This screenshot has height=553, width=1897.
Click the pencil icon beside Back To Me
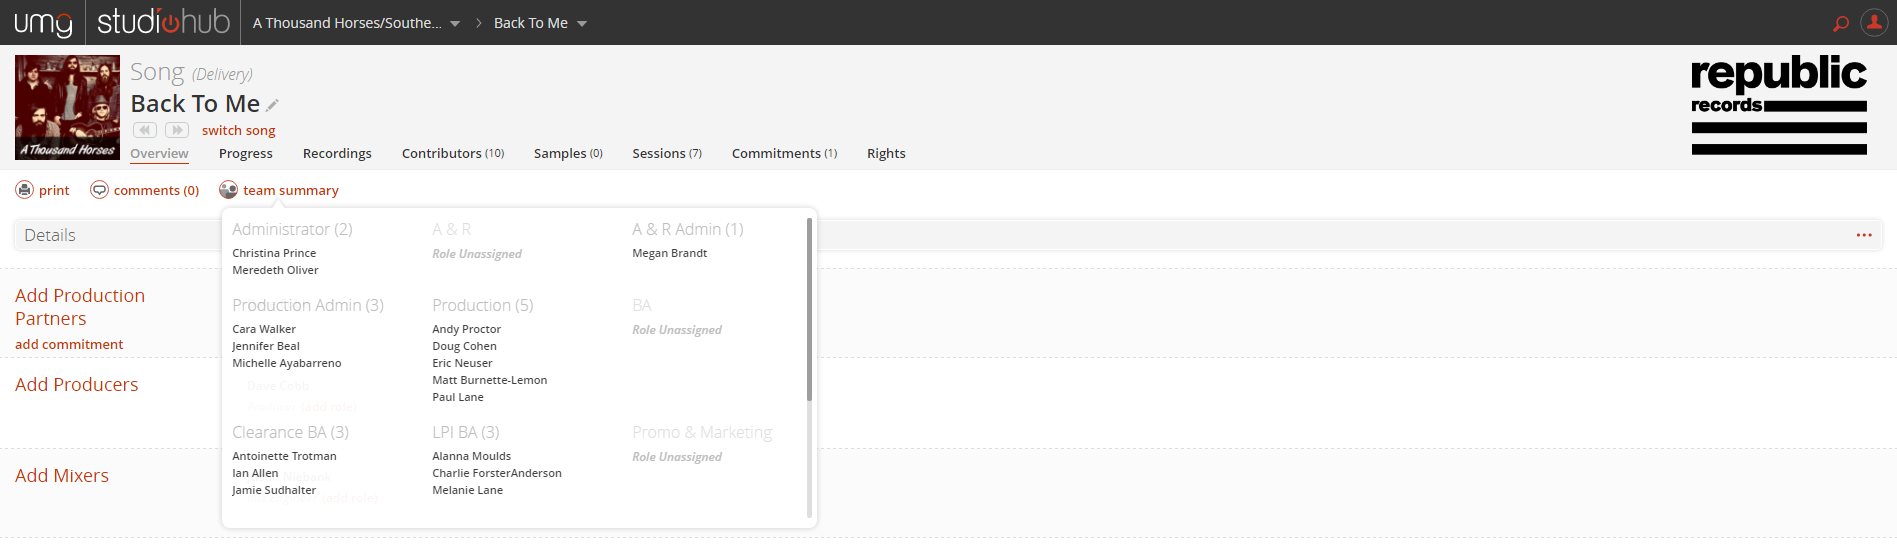tap(272, 105)
